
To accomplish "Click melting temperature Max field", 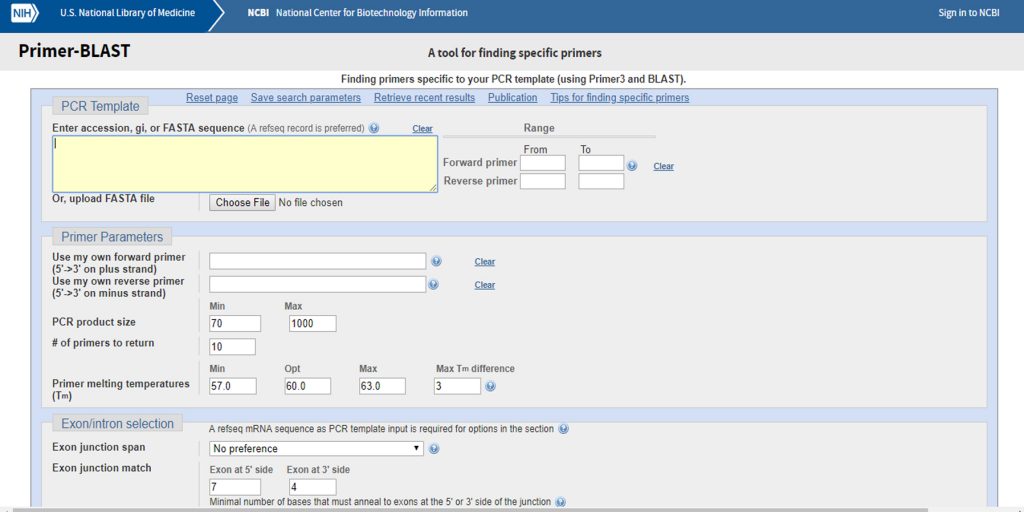I will (x=383, y=386).
